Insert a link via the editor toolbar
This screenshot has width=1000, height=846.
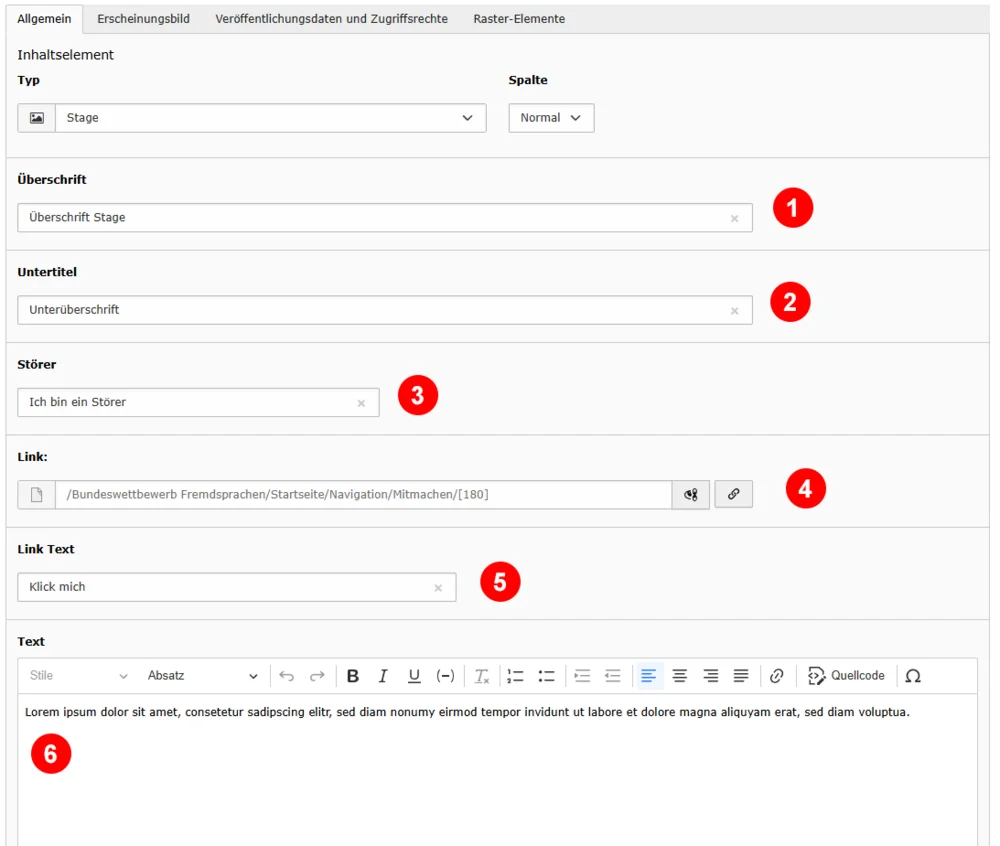click(x=776, y=676)
